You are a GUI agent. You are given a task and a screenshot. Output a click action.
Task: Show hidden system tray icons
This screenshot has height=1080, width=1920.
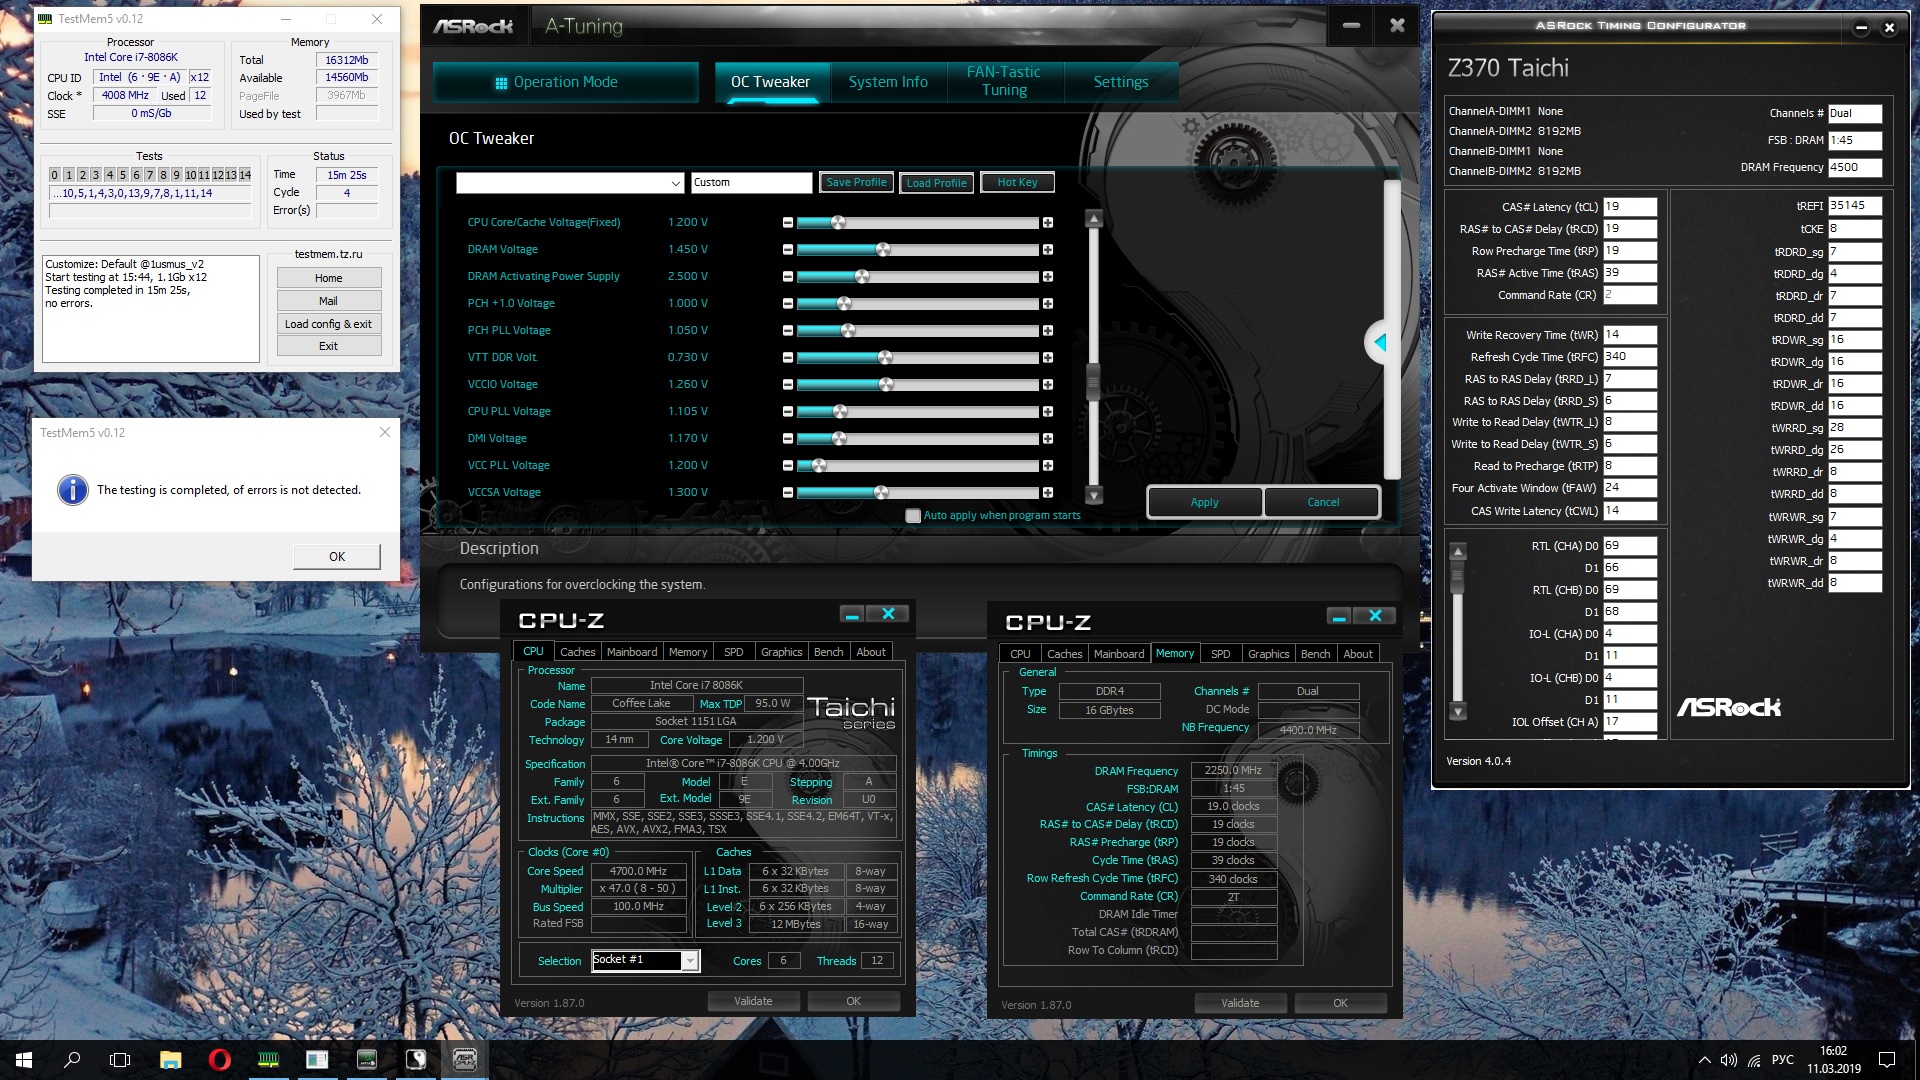click(1704, 1060)
